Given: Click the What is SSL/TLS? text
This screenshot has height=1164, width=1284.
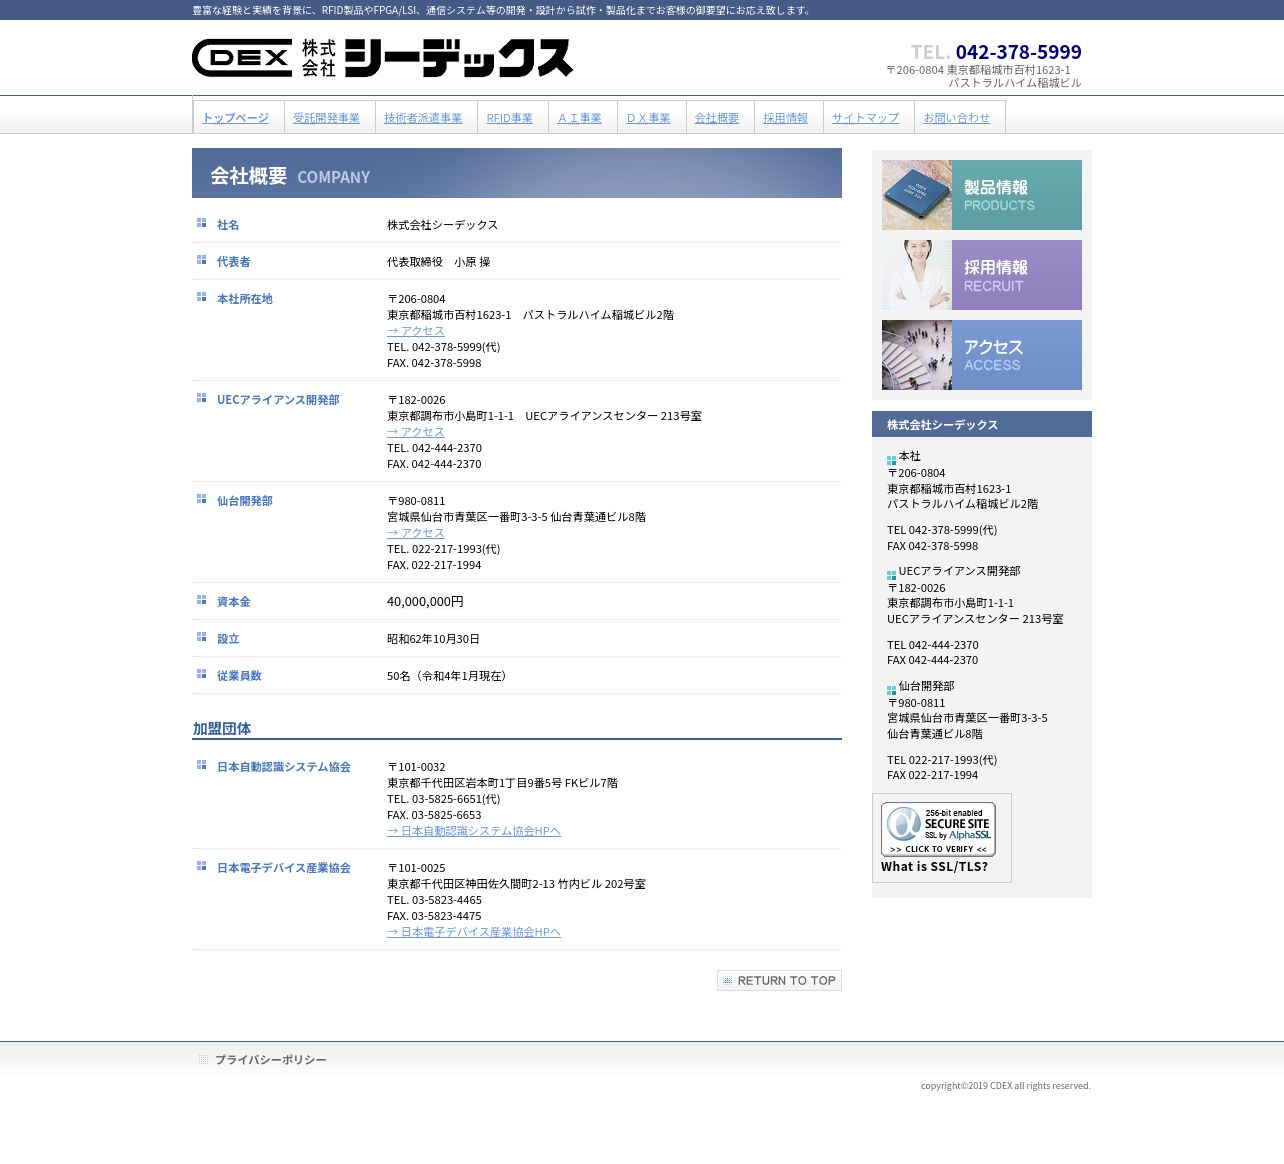Looking at the screenshot, I should [934, 867].
